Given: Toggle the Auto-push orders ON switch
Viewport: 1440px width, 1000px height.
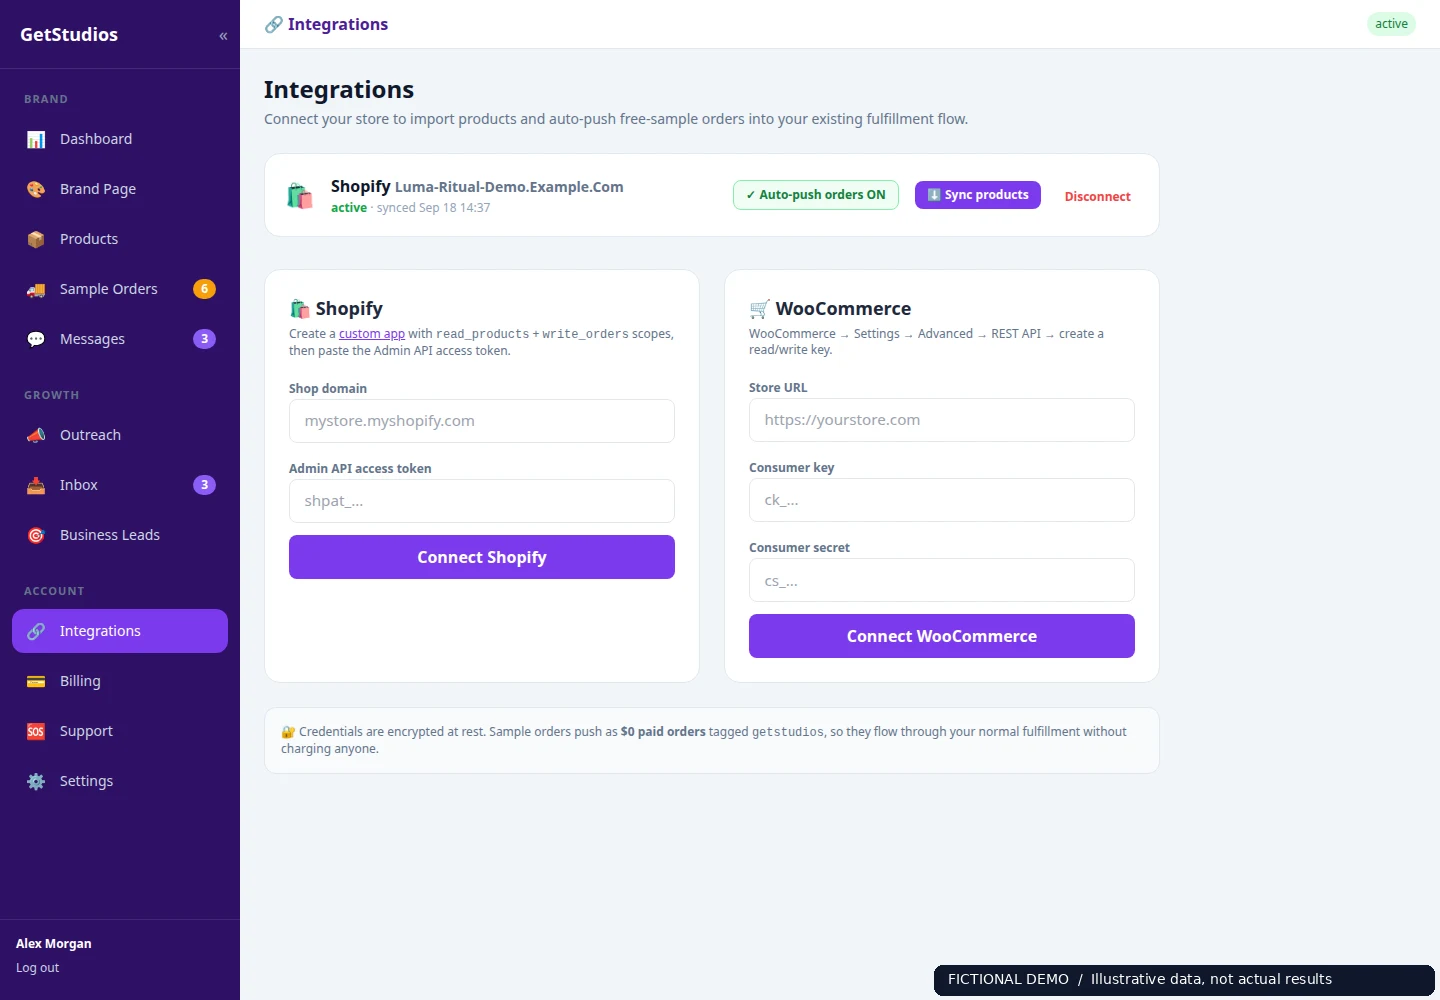Looking at the screenshot, I should coord(816,195).
